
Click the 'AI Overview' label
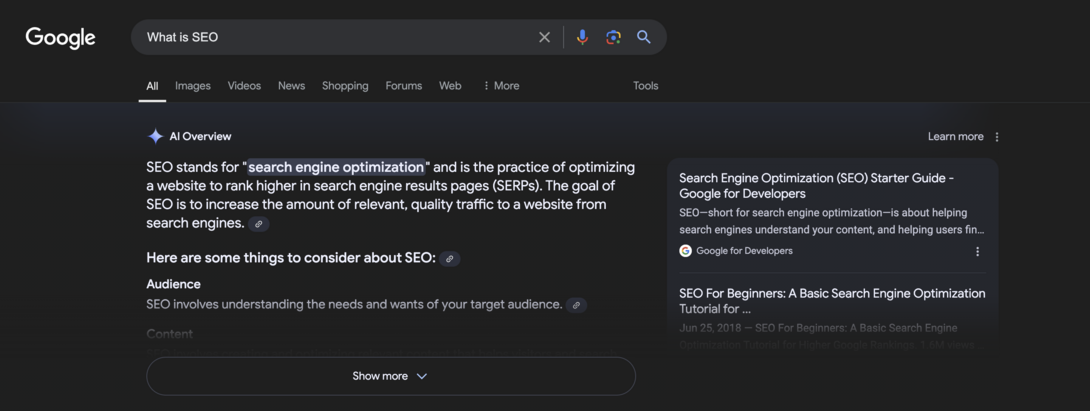click(200, 137)
